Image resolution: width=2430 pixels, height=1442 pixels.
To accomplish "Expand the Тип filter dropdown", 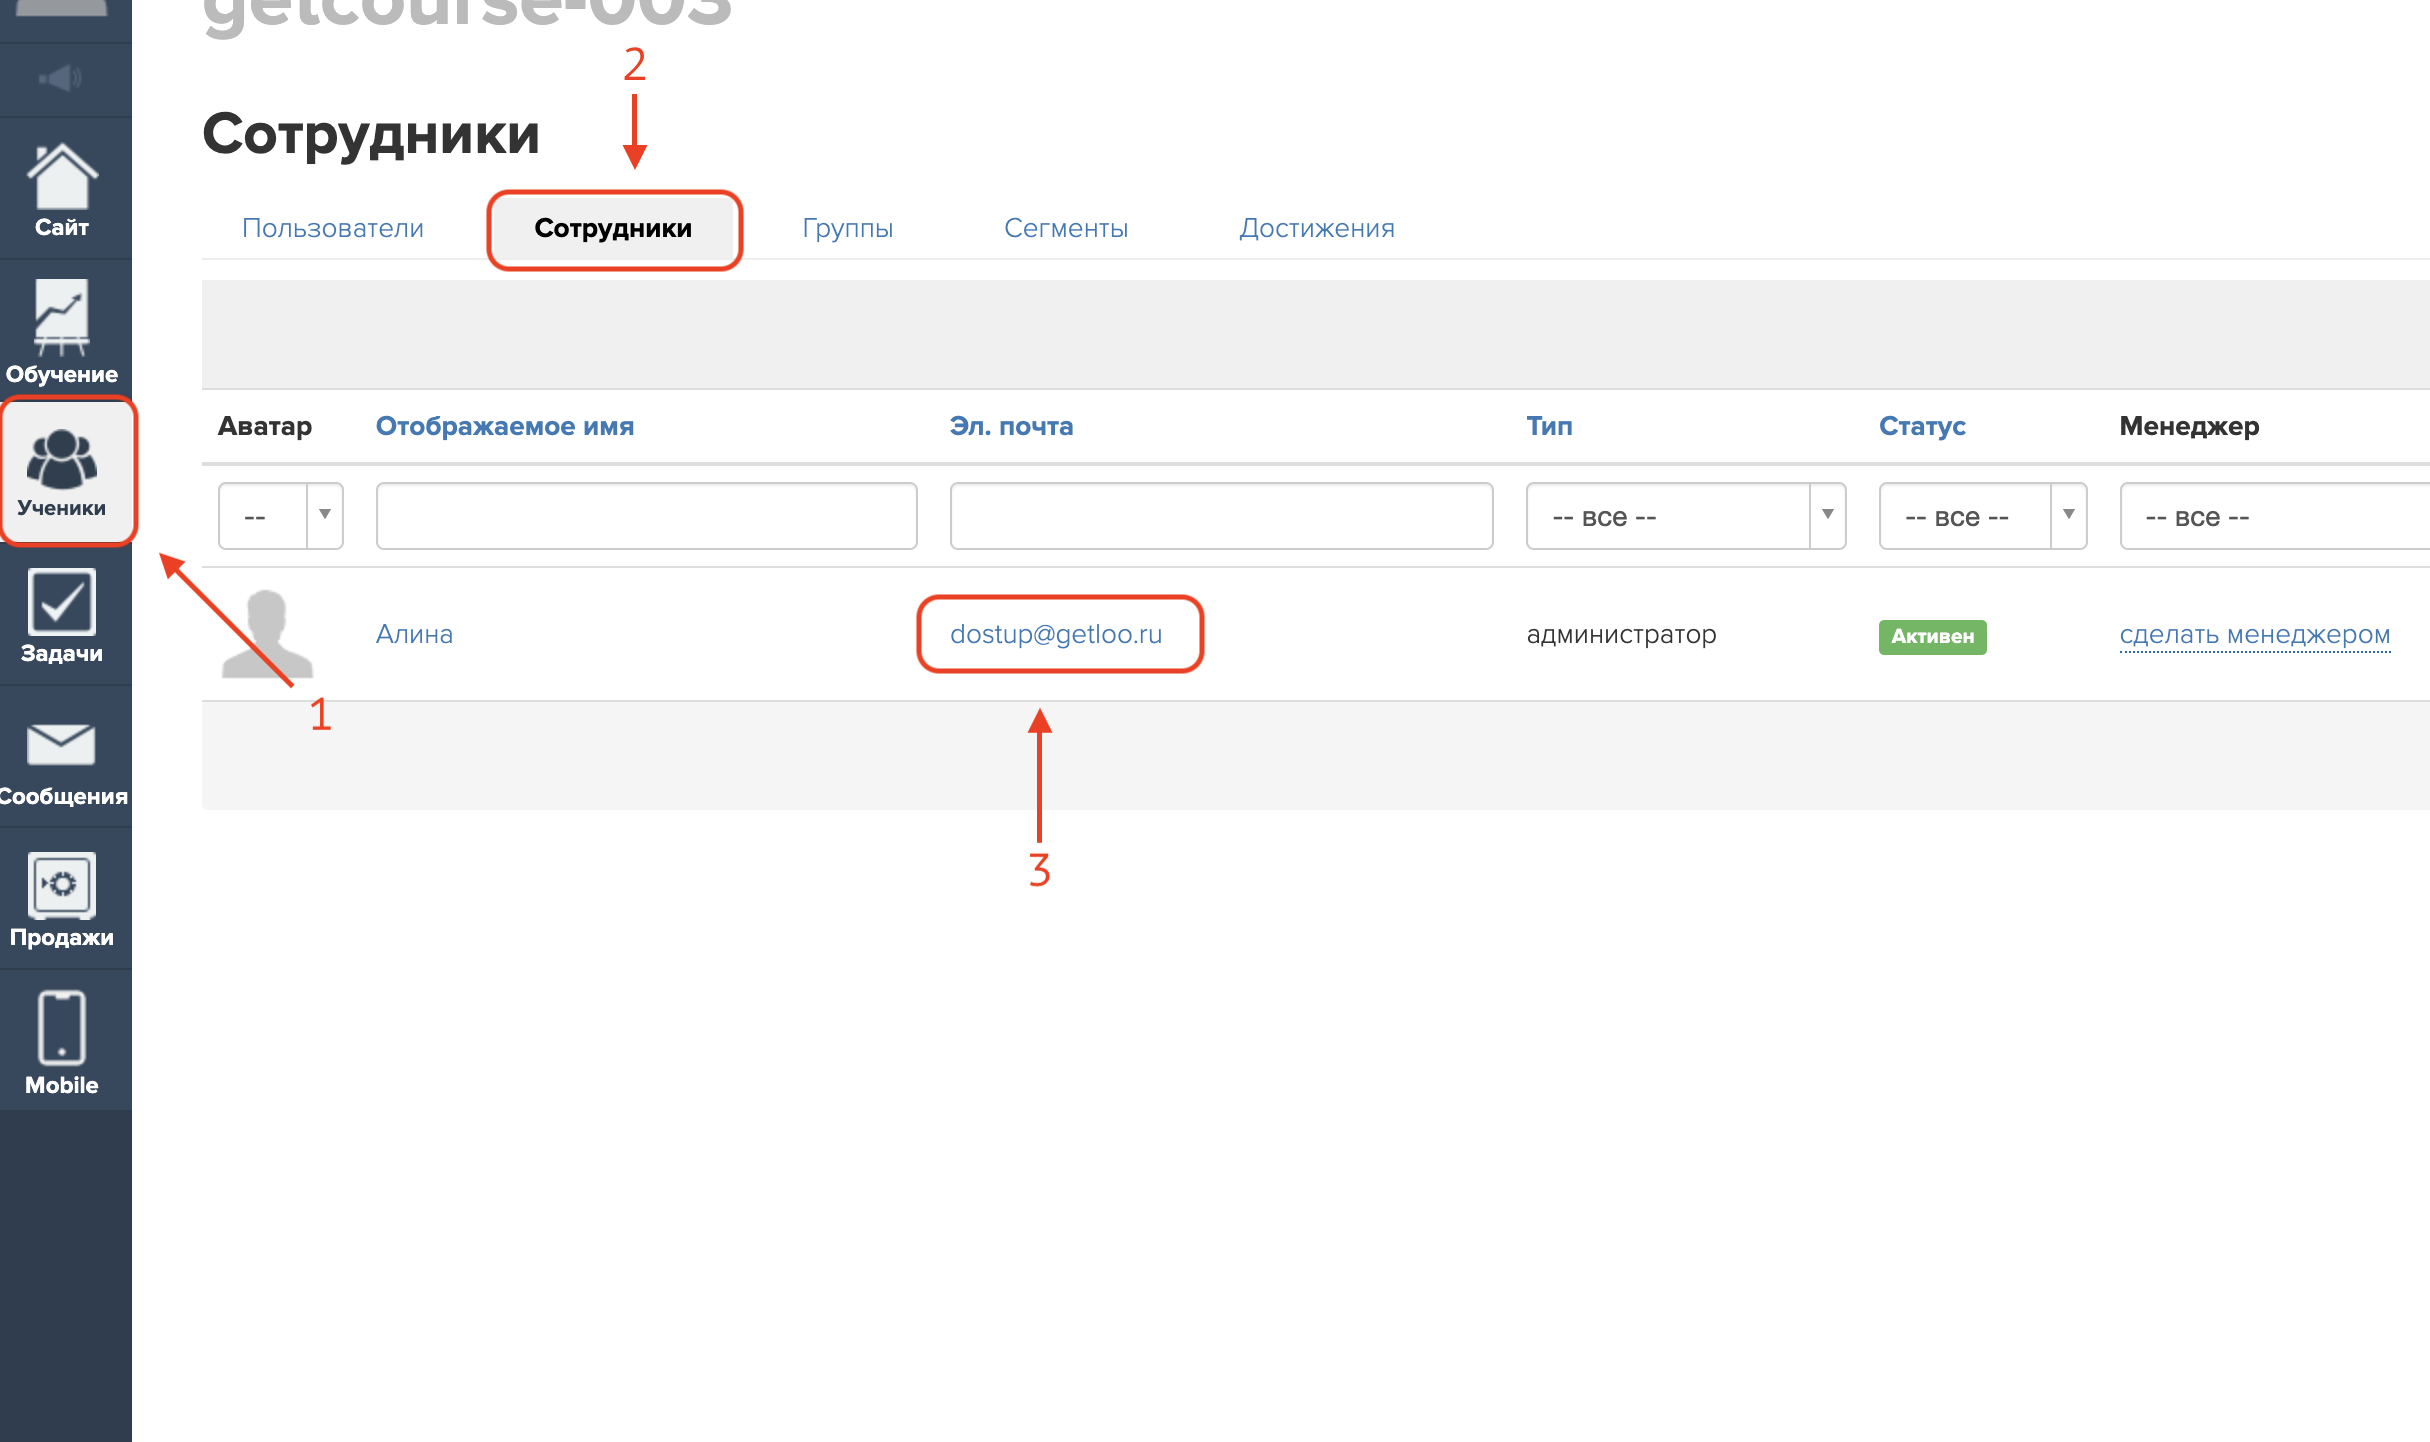I will click(x=1685, y=516).
